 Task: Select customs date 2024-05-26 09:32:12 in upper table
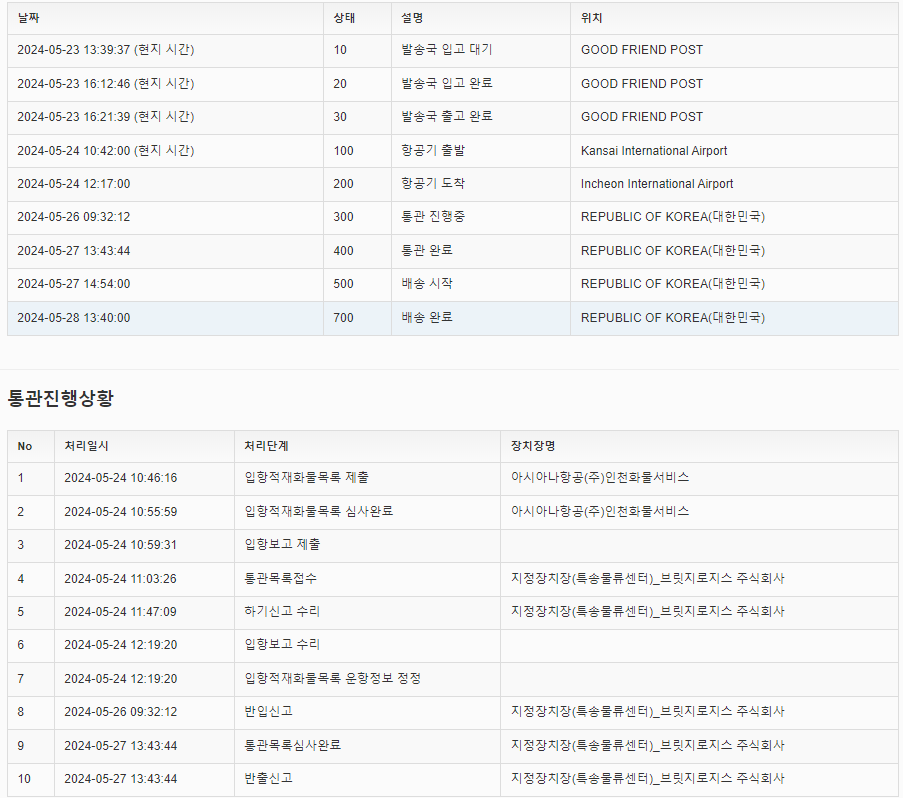(x=74, y=217)
